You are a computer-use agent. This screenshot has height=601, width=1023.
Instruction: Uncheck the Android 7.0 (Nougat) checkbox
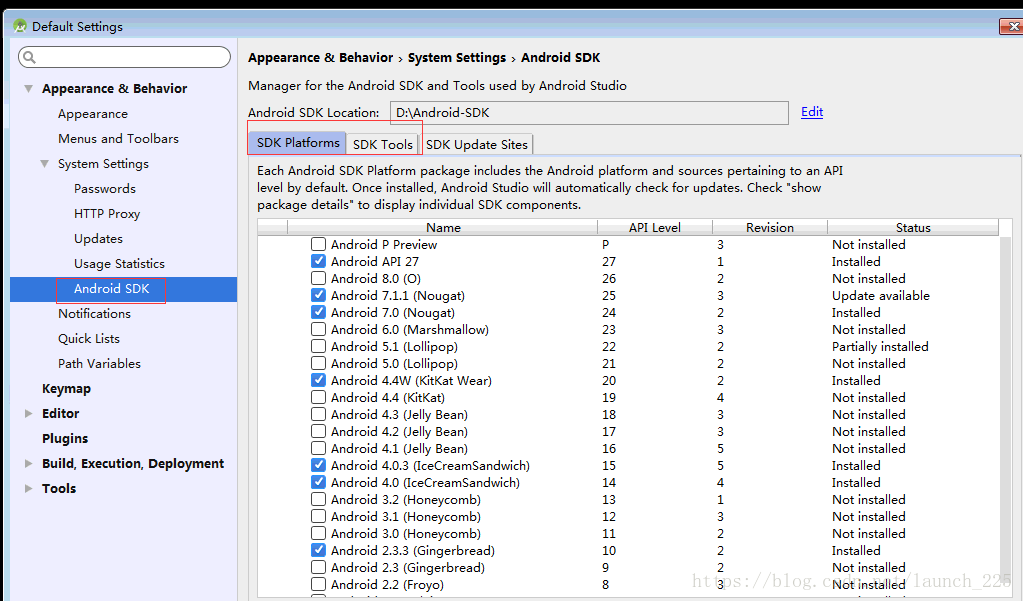click(x=318, y=312)
